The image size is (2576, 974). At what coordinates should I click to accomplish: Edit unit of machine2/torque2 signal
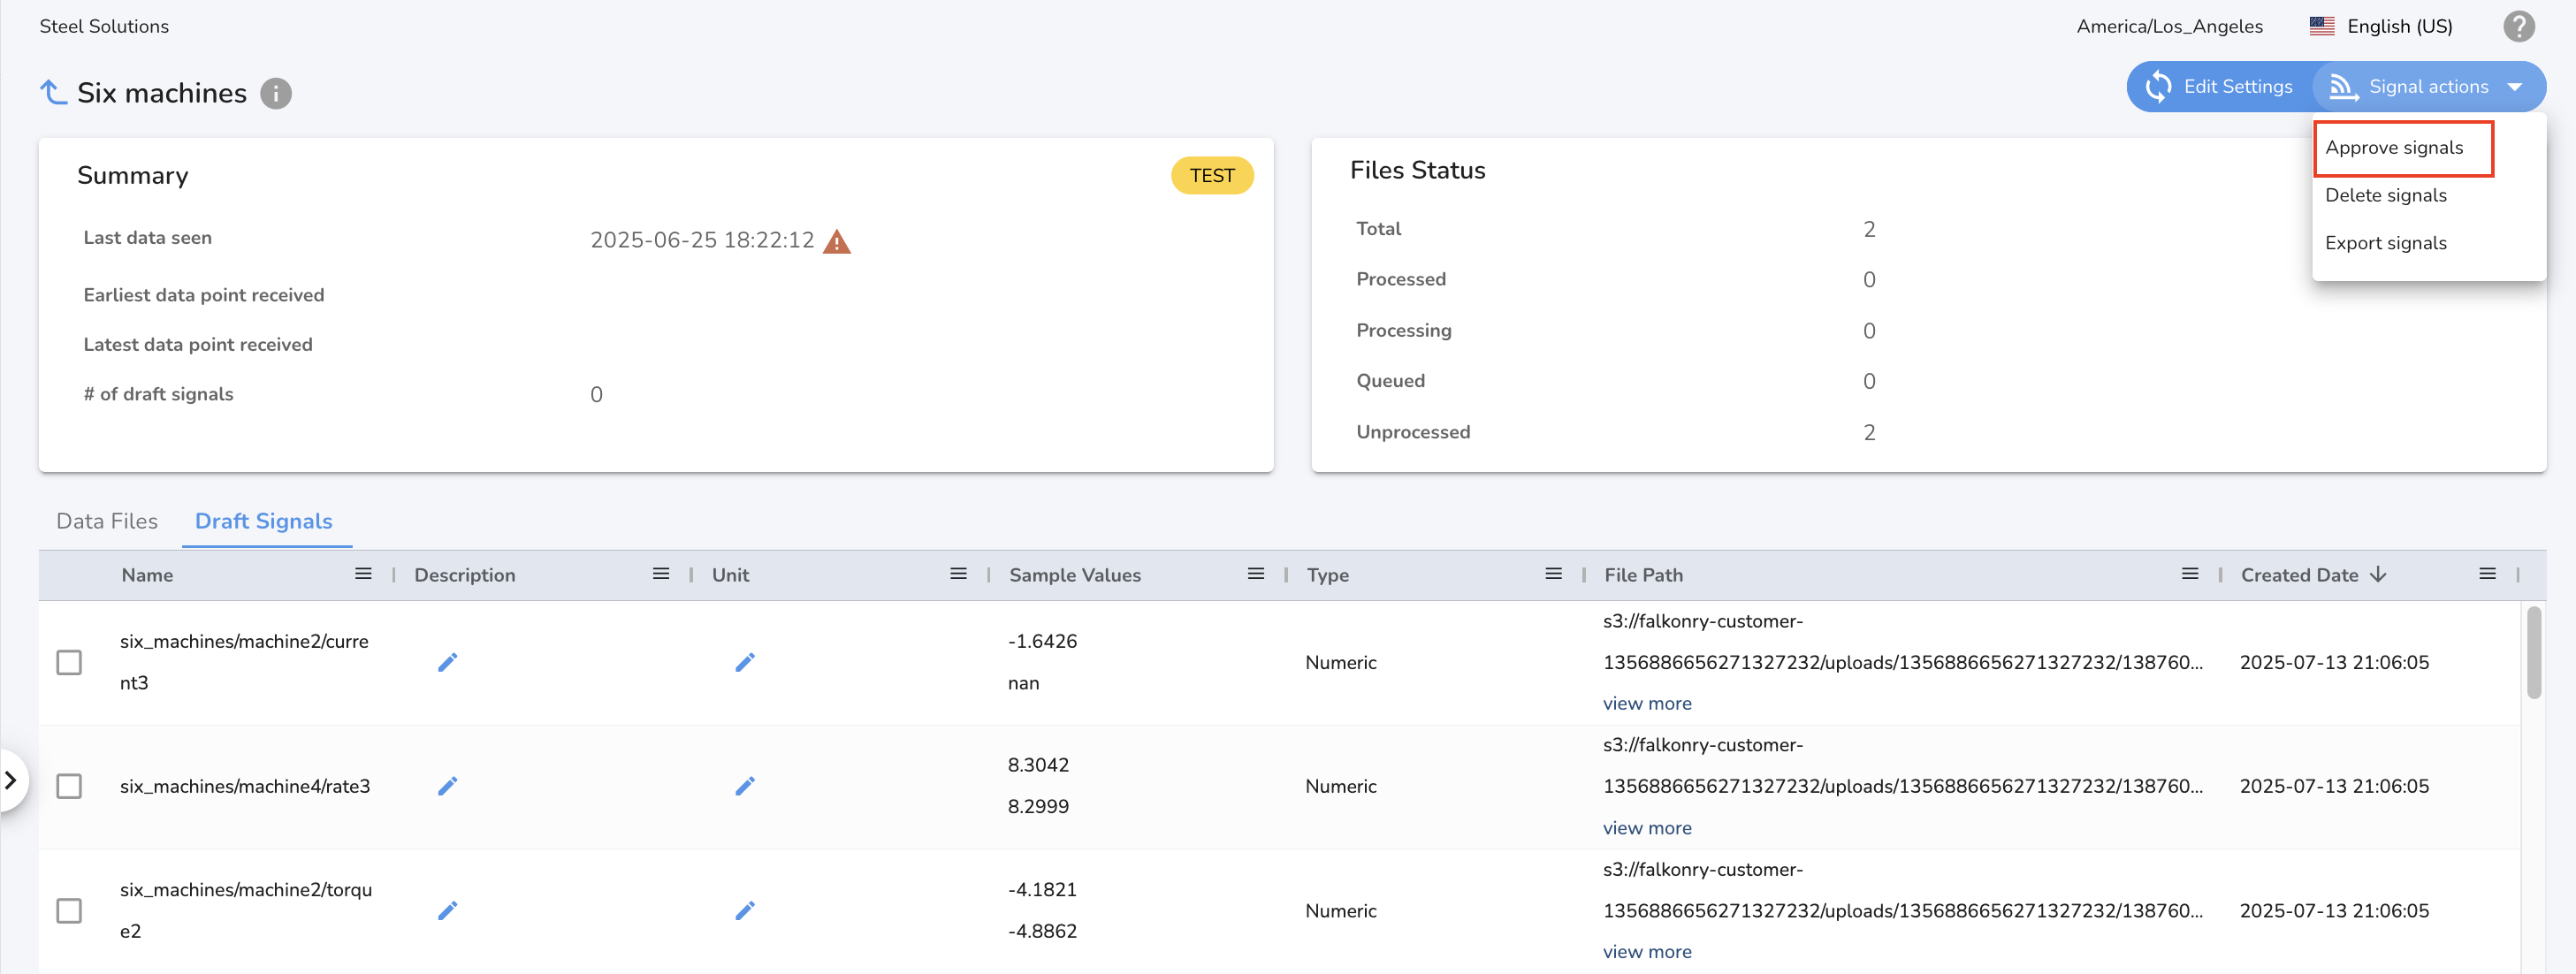pyautogui.click(x=745, y=910)
